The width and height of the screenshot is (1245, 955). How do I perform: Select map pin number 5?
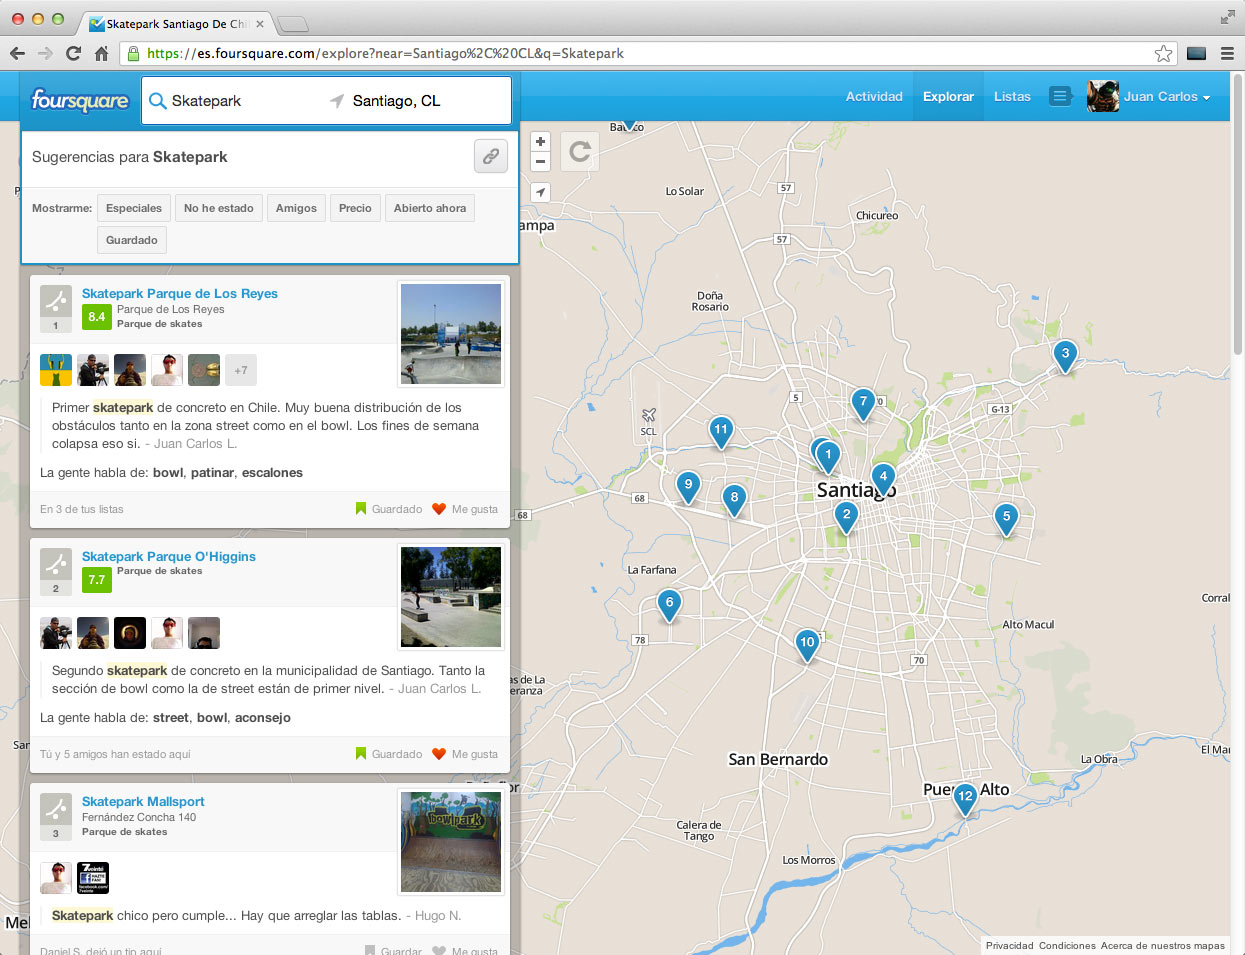pos(1006,519)
